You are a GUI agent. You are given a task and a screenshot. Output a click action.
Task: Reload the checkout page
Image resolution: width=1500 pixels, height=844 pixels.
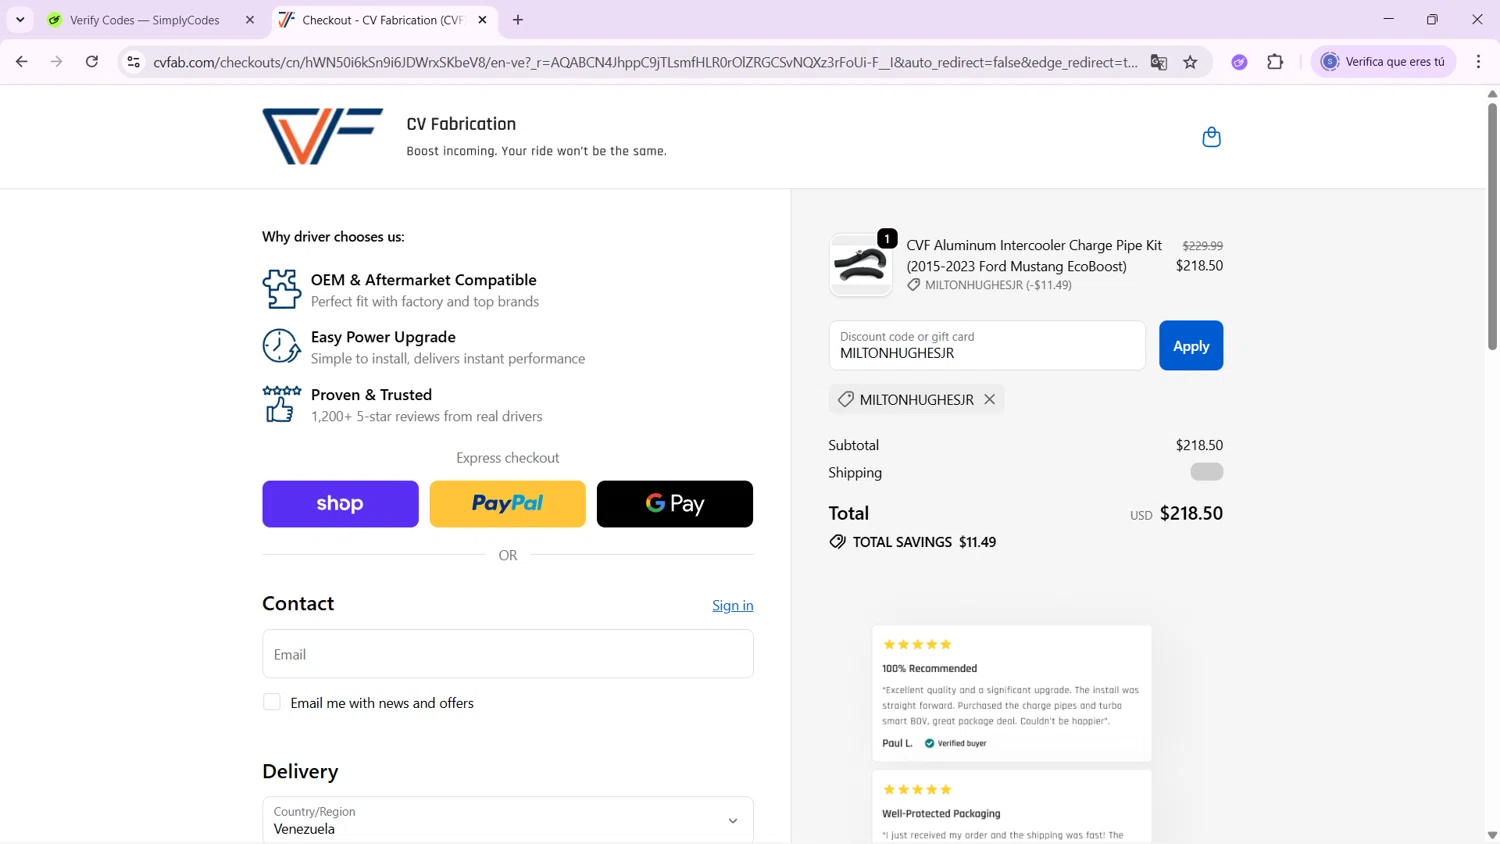pyautogui.click(x=92, y=62)
